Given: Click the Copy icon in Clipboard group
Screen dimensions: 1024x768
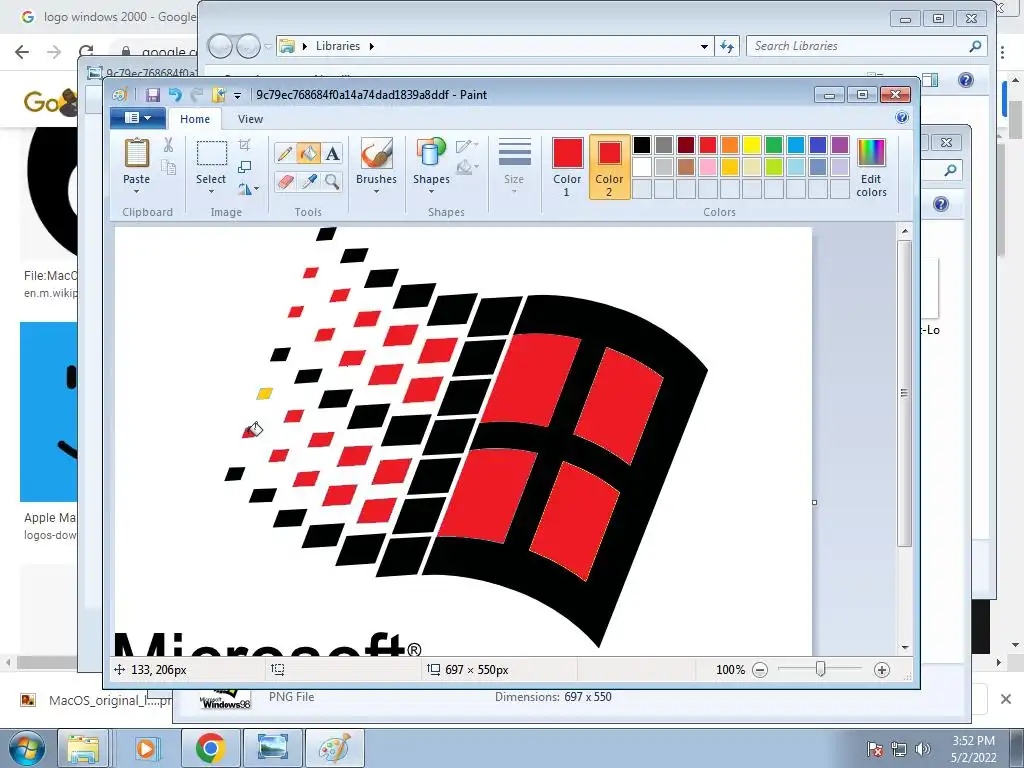Looking at the screenshot, I should (168, 168).
